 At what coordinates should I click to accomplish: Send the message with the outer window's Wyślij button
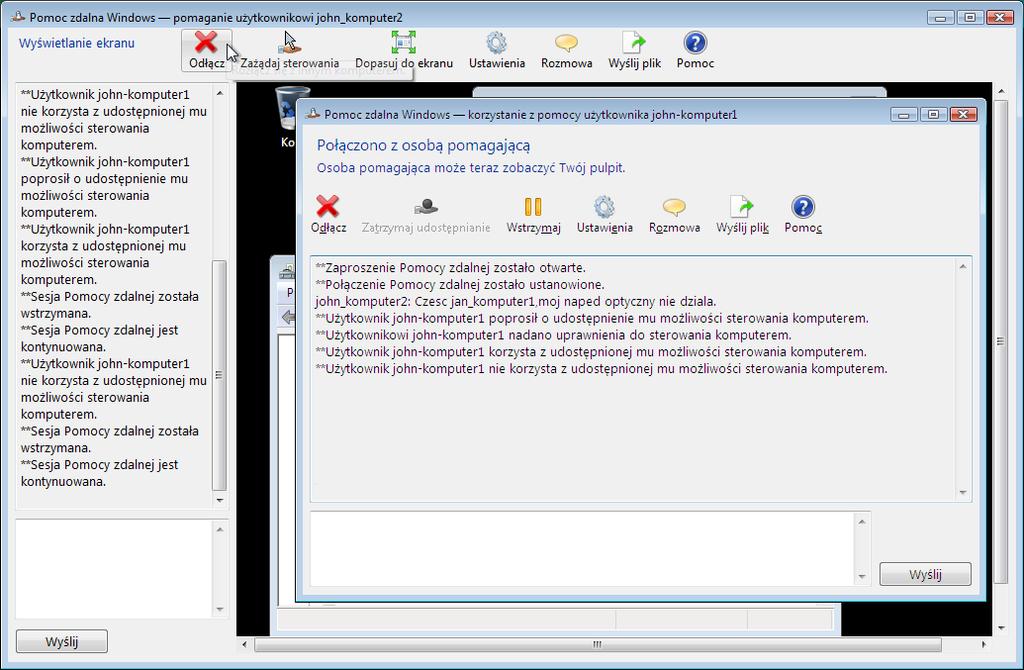pyautogui.click(x=61, y=641)
